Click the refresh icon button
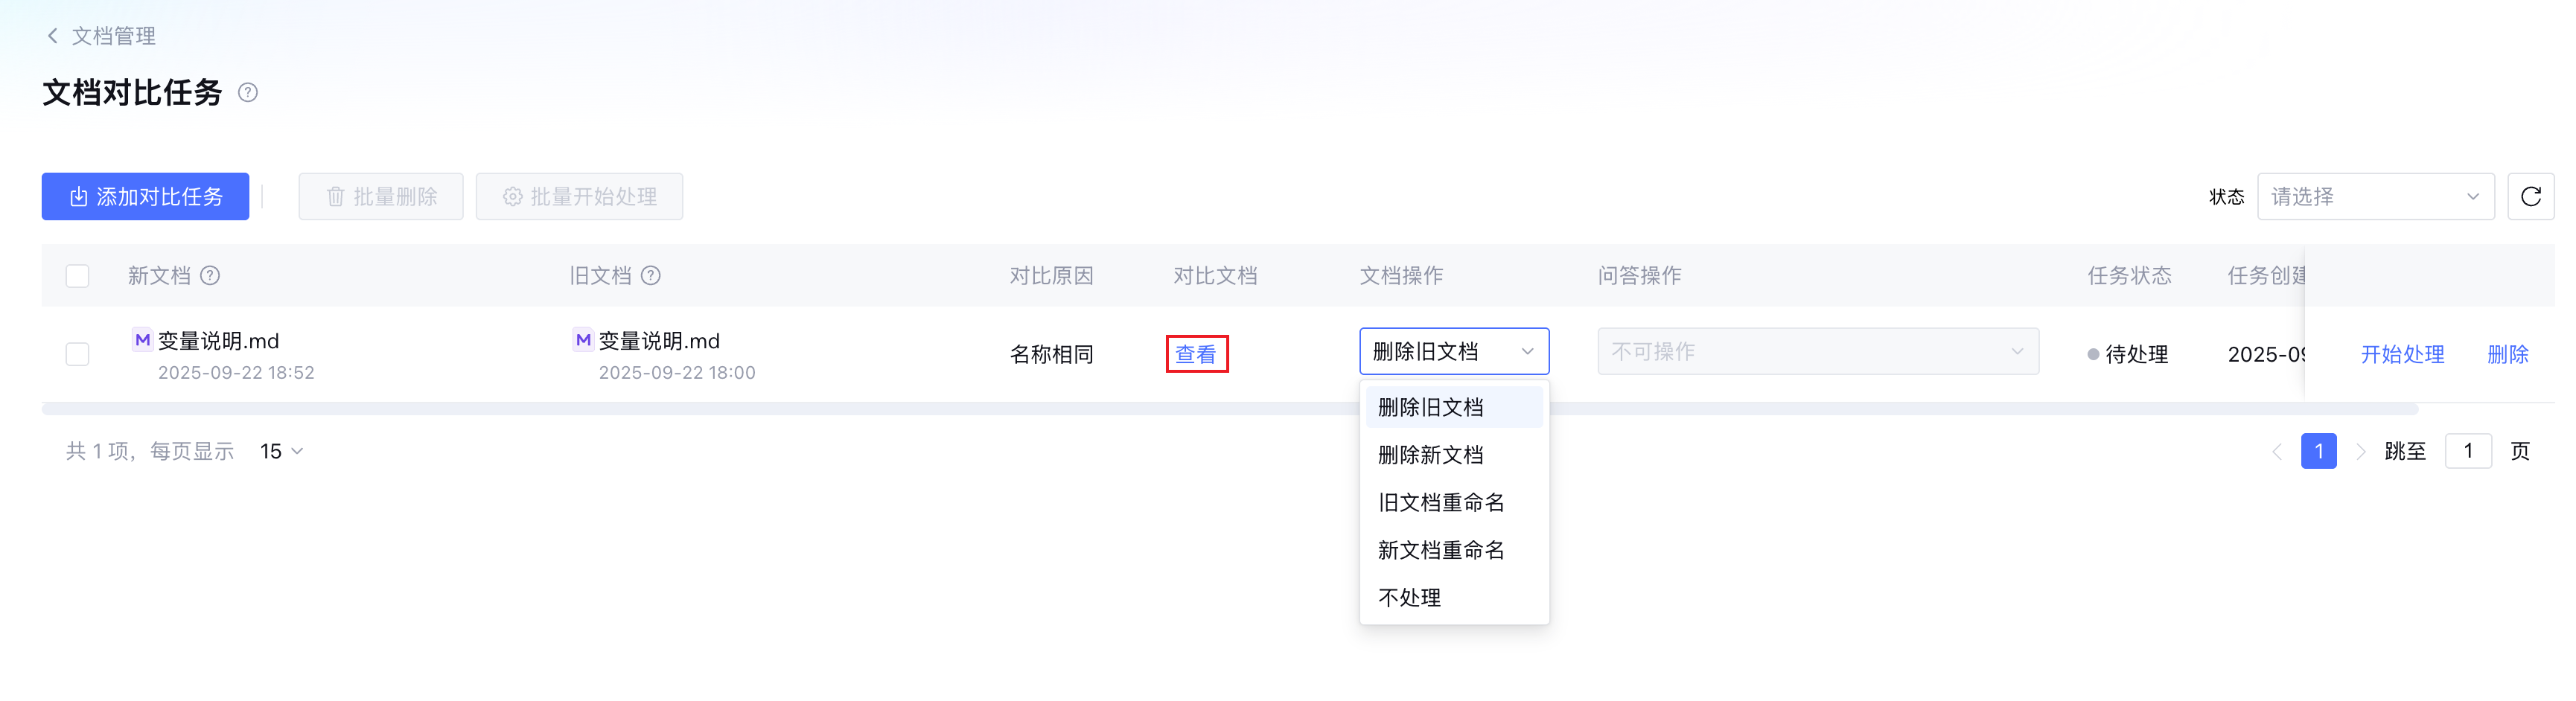Image resolution: width=2576 pixels, height=701 pixels. pyautogui.click(x=2530, y=196)
